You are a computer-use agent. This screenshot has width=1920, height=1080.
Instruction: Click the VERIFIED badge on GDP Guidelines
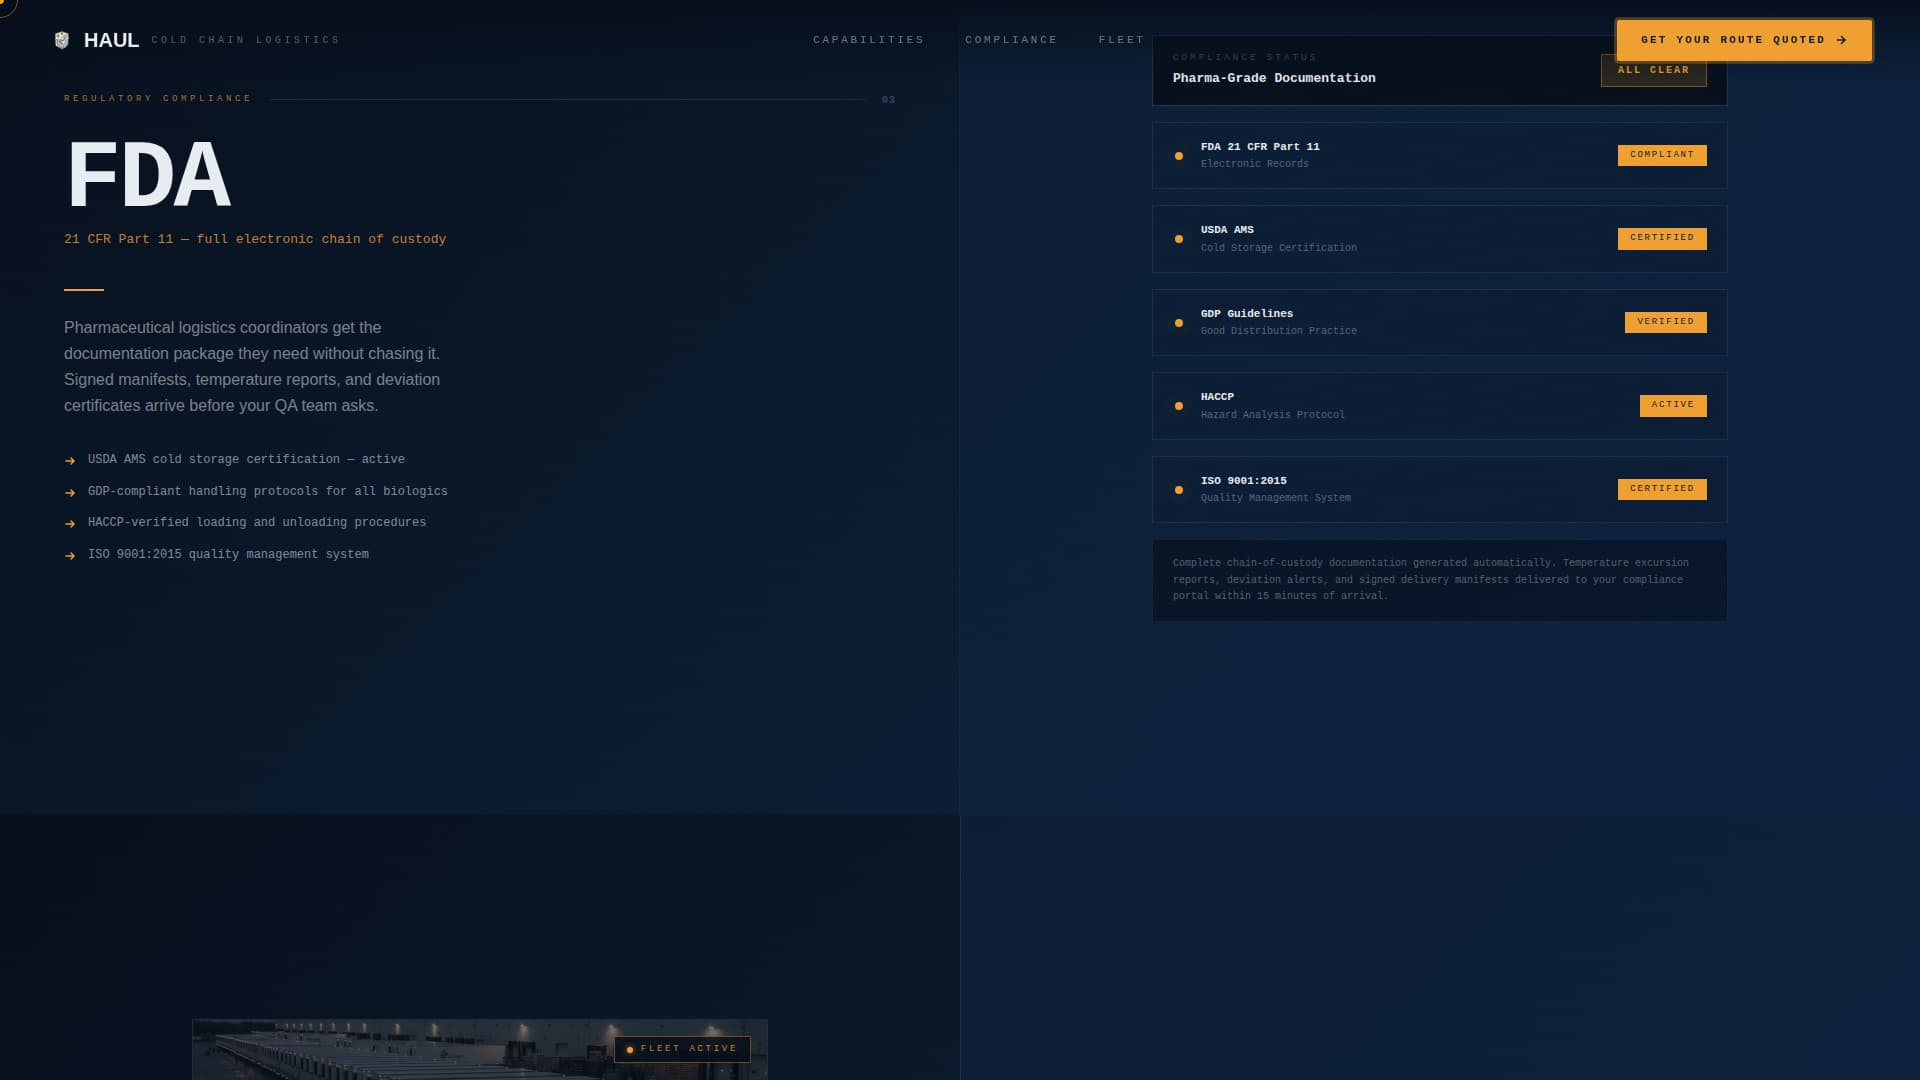pyautogui.click(x=1665, y=322)
